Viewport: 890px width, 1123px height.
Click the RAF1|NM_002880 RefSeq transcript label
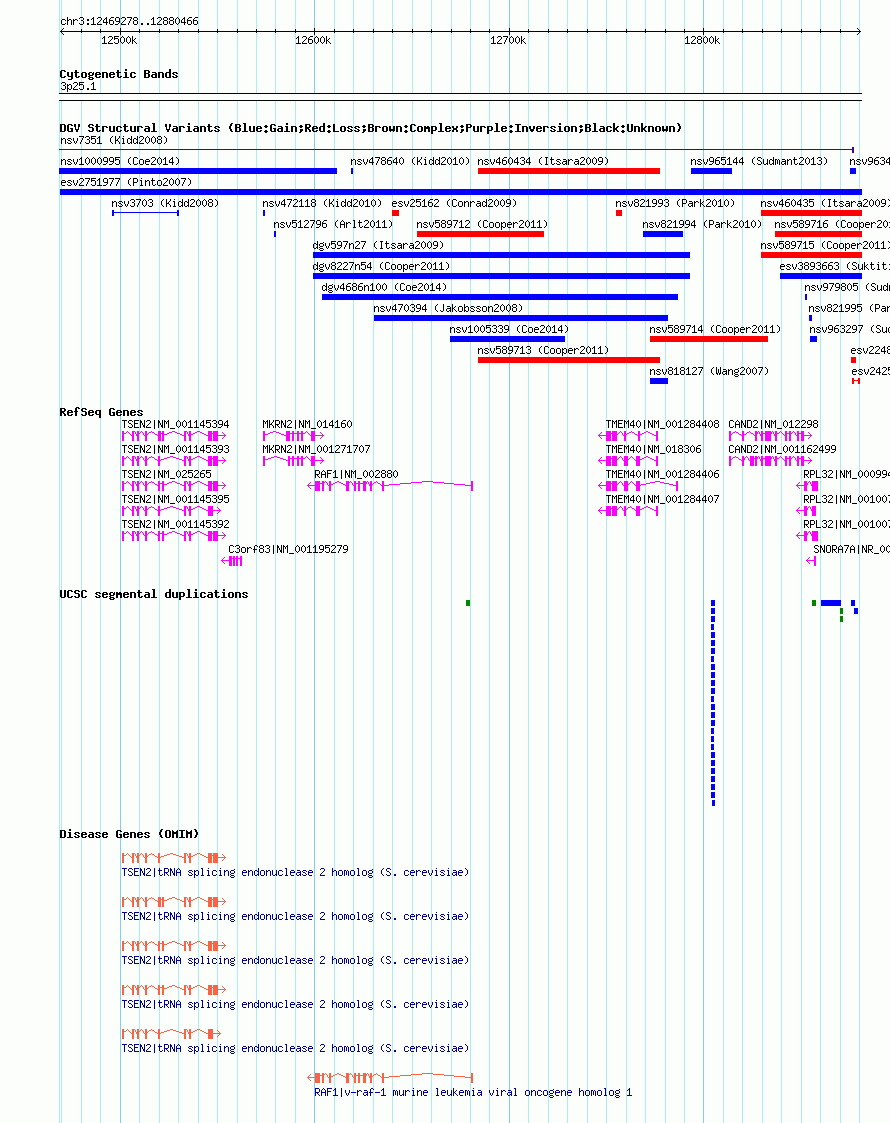[357, 474]
